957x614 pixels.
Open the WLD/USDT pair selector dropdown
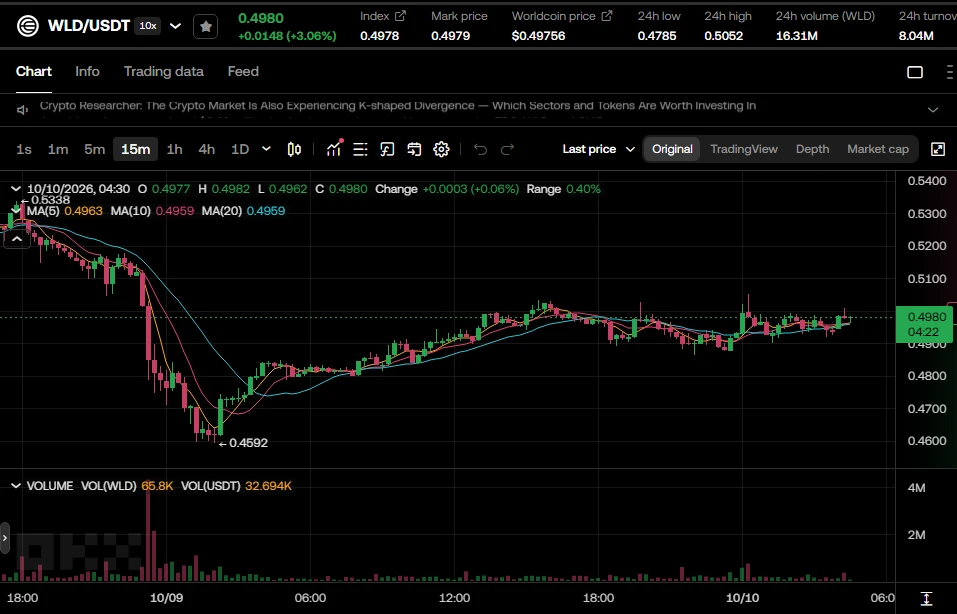175,26
